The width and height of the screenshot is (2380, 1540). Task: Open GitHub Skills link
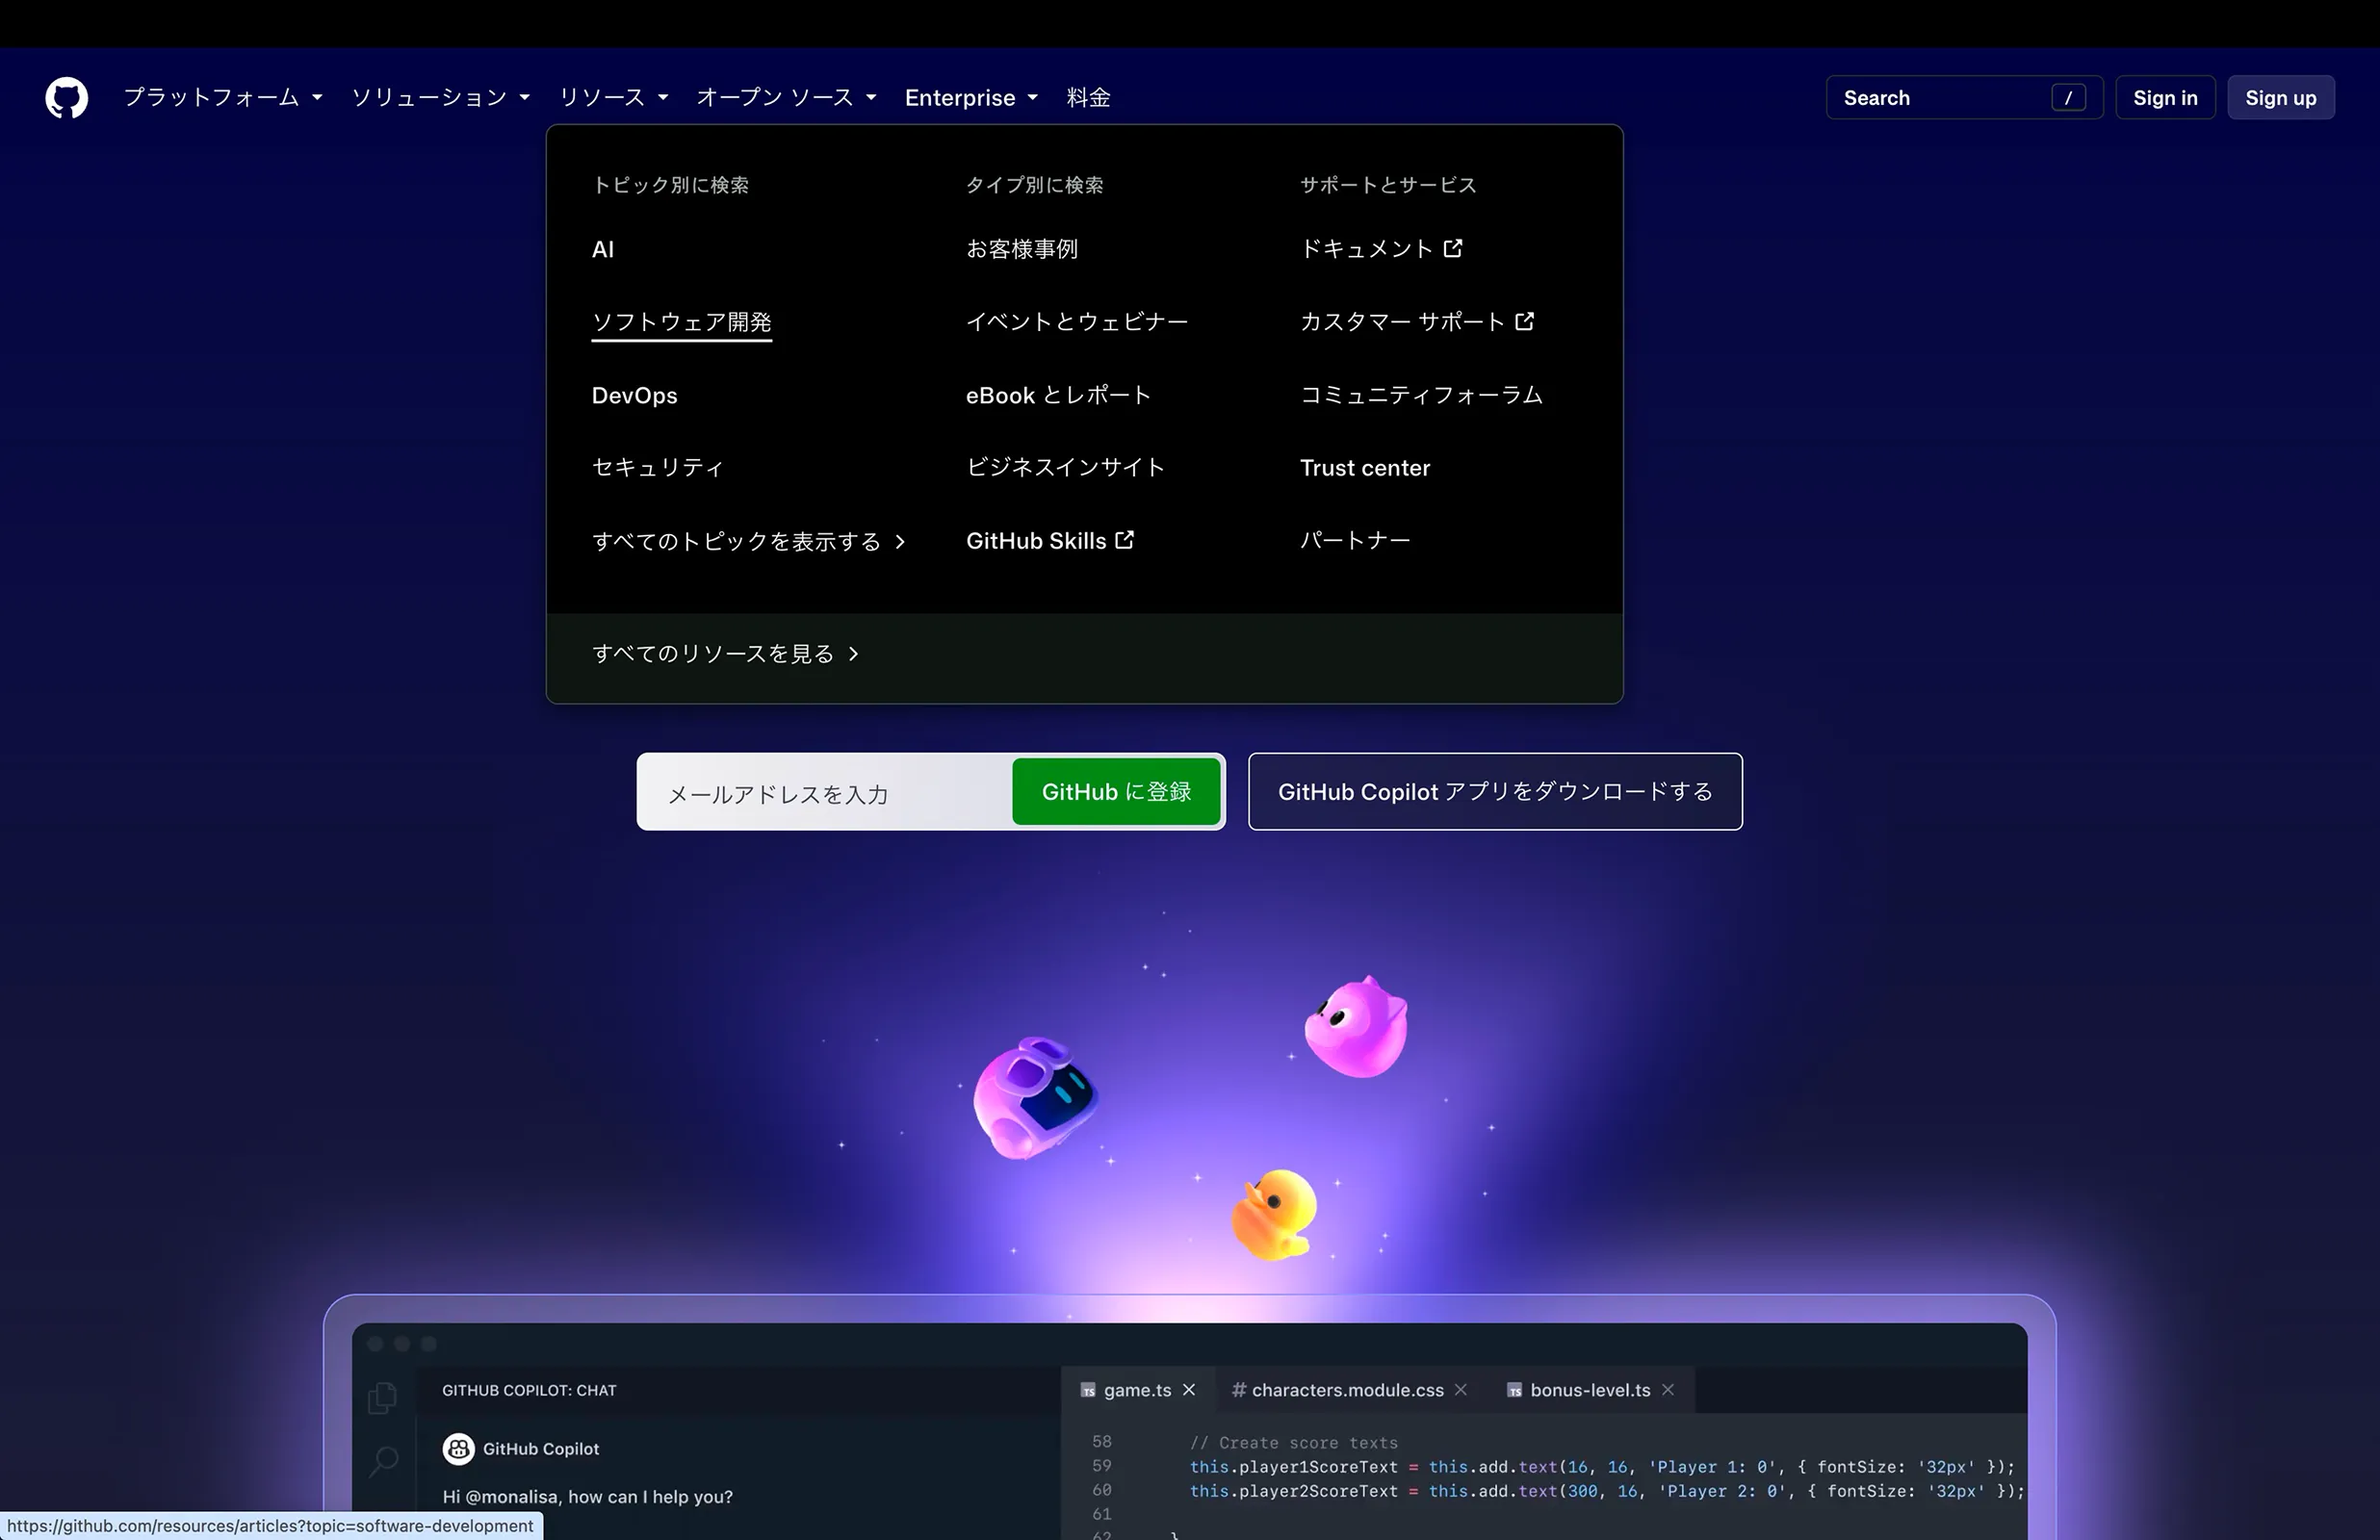coord(1050,541)
